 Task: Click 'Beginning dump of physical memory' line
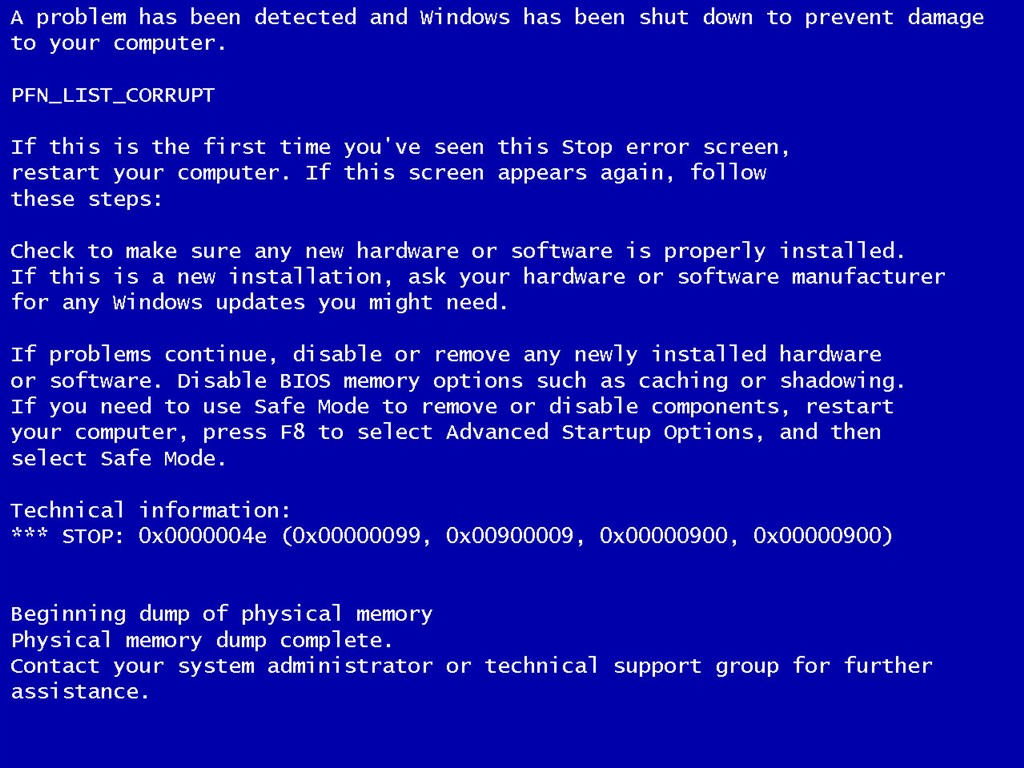[221, 615]
